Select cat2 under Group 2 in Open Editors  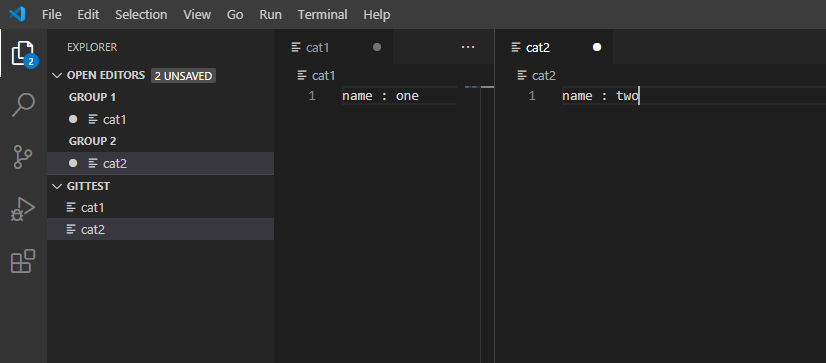[x=160, y=163]
